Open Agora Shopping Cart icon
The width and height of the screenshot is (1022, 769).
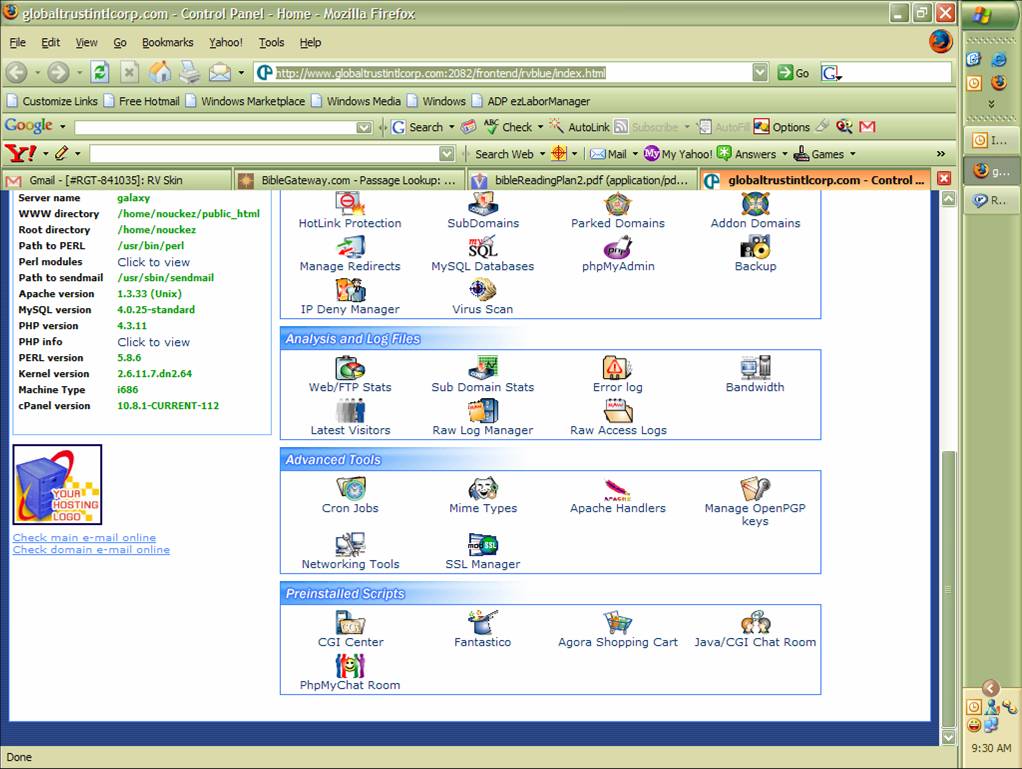(x=617, y=623)
